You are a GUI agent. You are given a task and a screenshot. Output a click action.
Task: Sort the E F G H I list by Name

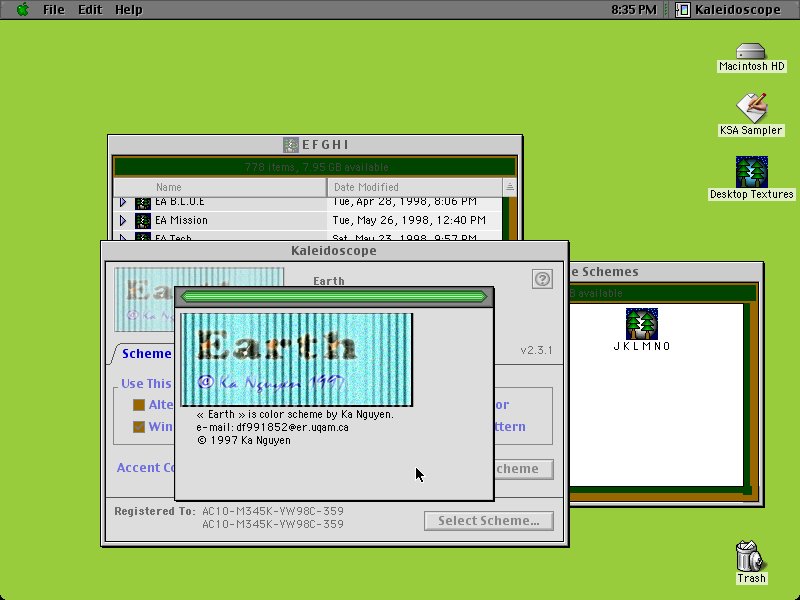point(220,187)
